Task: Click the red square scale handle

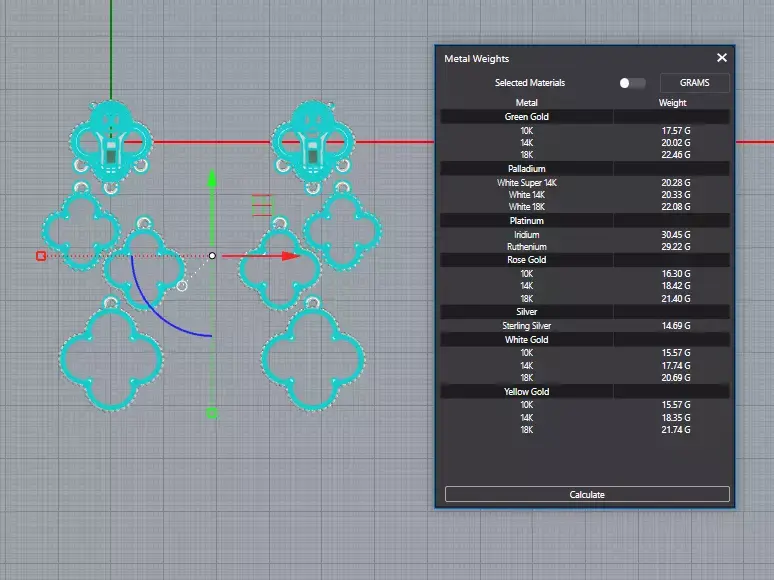Action: tap(41, 256)
